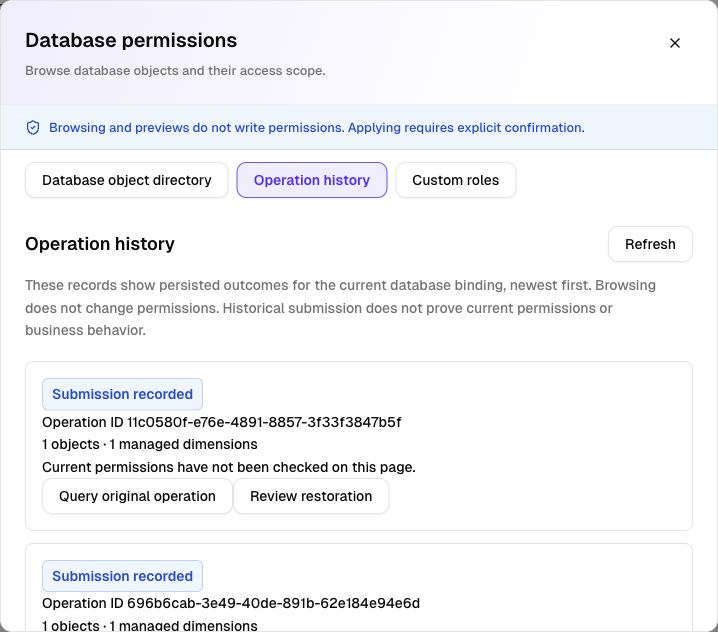
Task: Click first Submission recorded status badge
Action: click(x=122, y=394)
